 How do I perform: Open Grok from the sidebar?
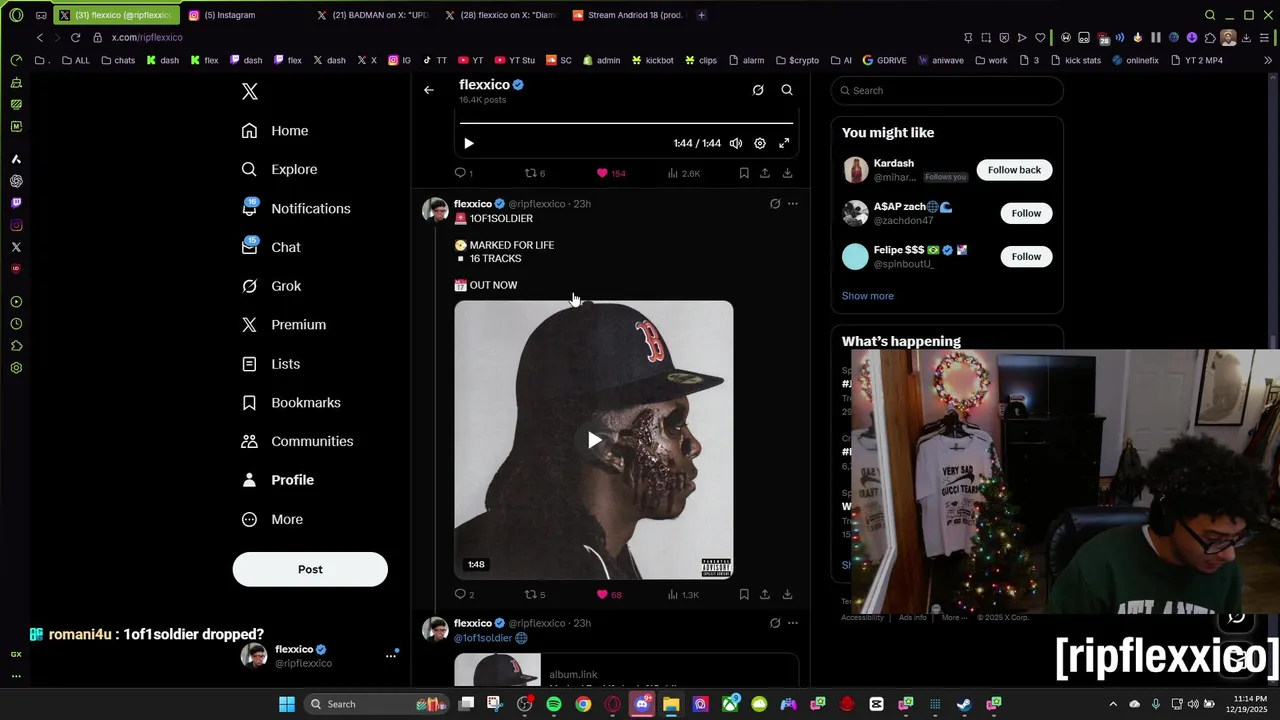coord(271,286)
